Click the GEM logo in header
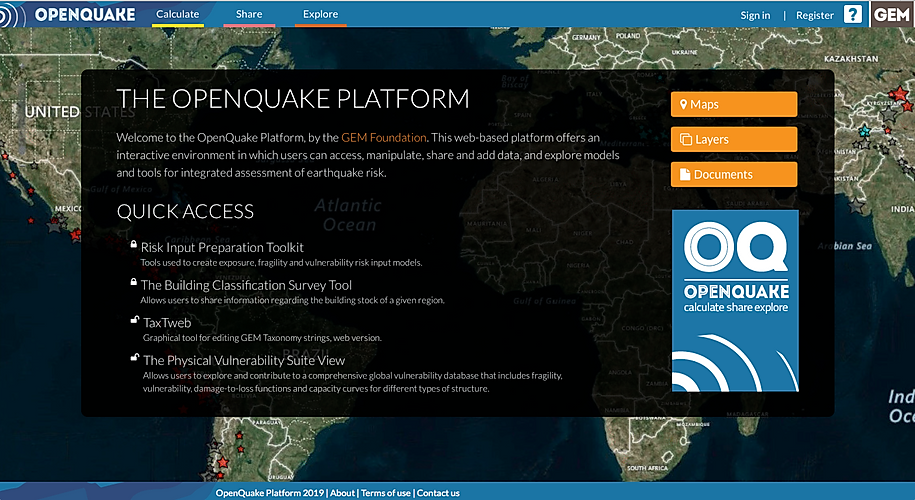The image size is (915, 500). (x=892, y=14)
